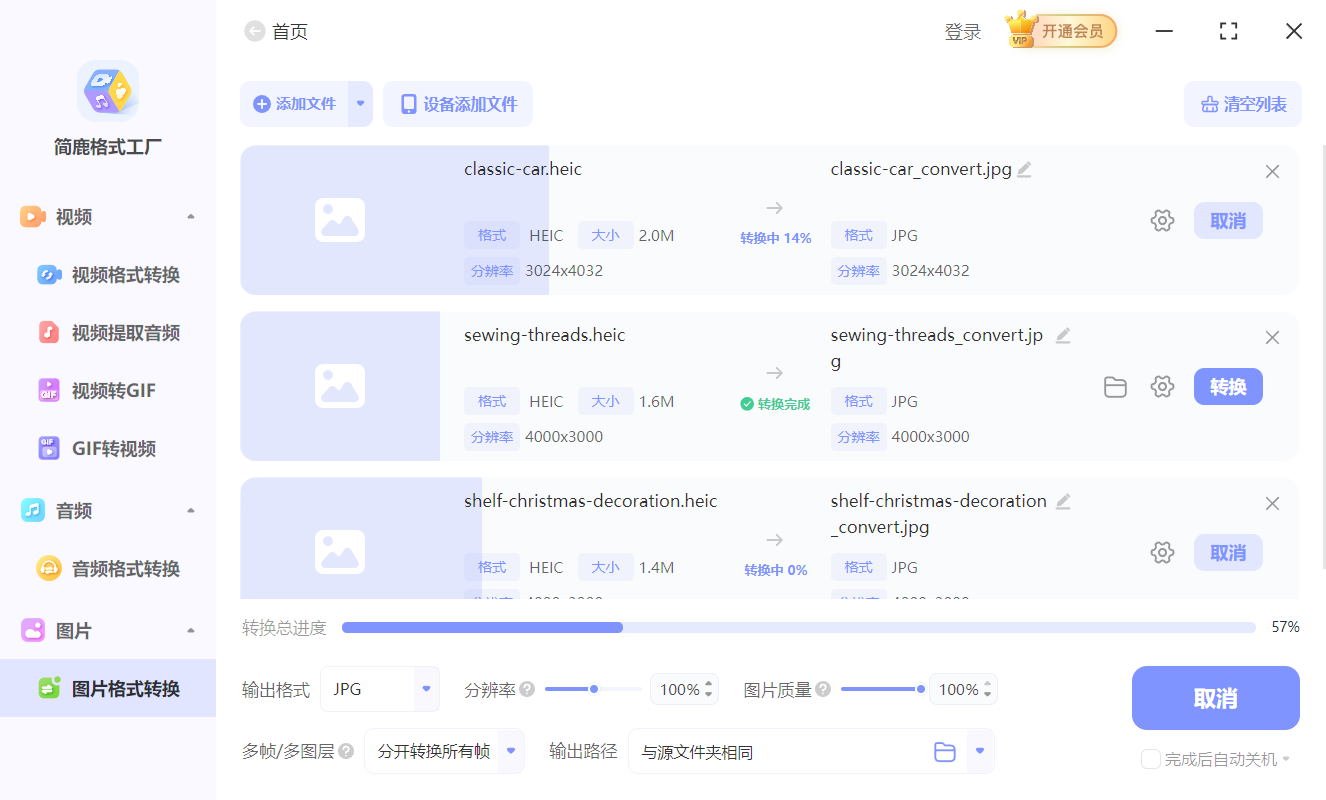The height and width of the screenshot is (800, 1326).
Task: Open settings gear for sewing-threads.heic
Action: click(x=1162, y=387)
